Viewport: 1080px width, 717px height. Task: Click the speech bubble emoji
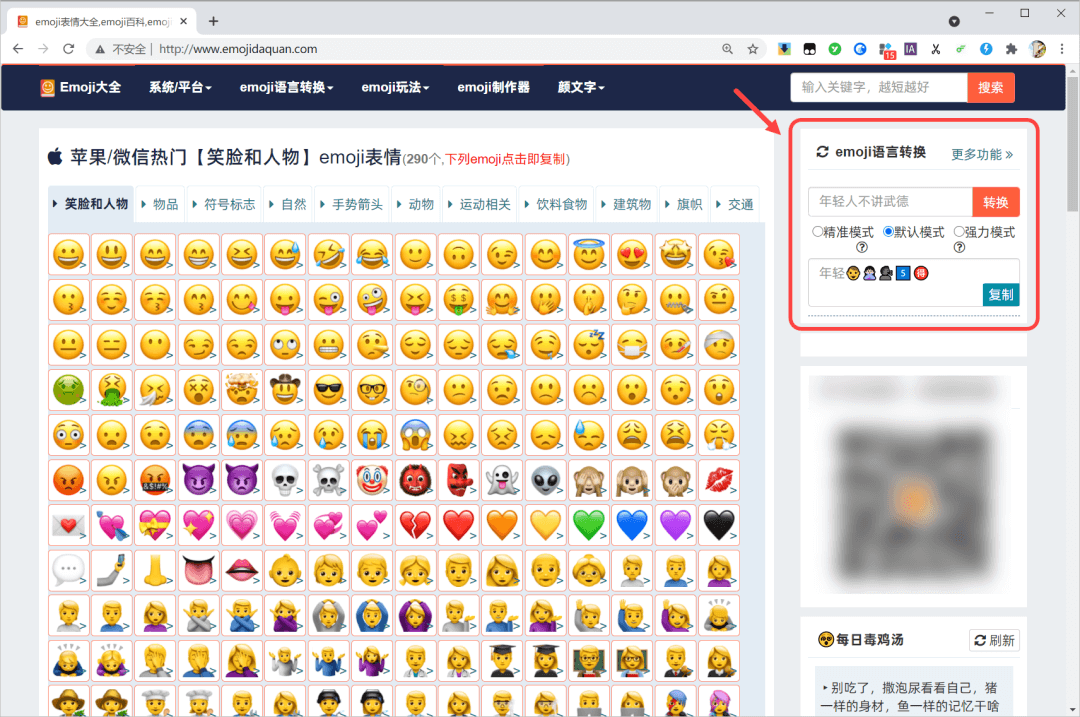click(68, 570)
